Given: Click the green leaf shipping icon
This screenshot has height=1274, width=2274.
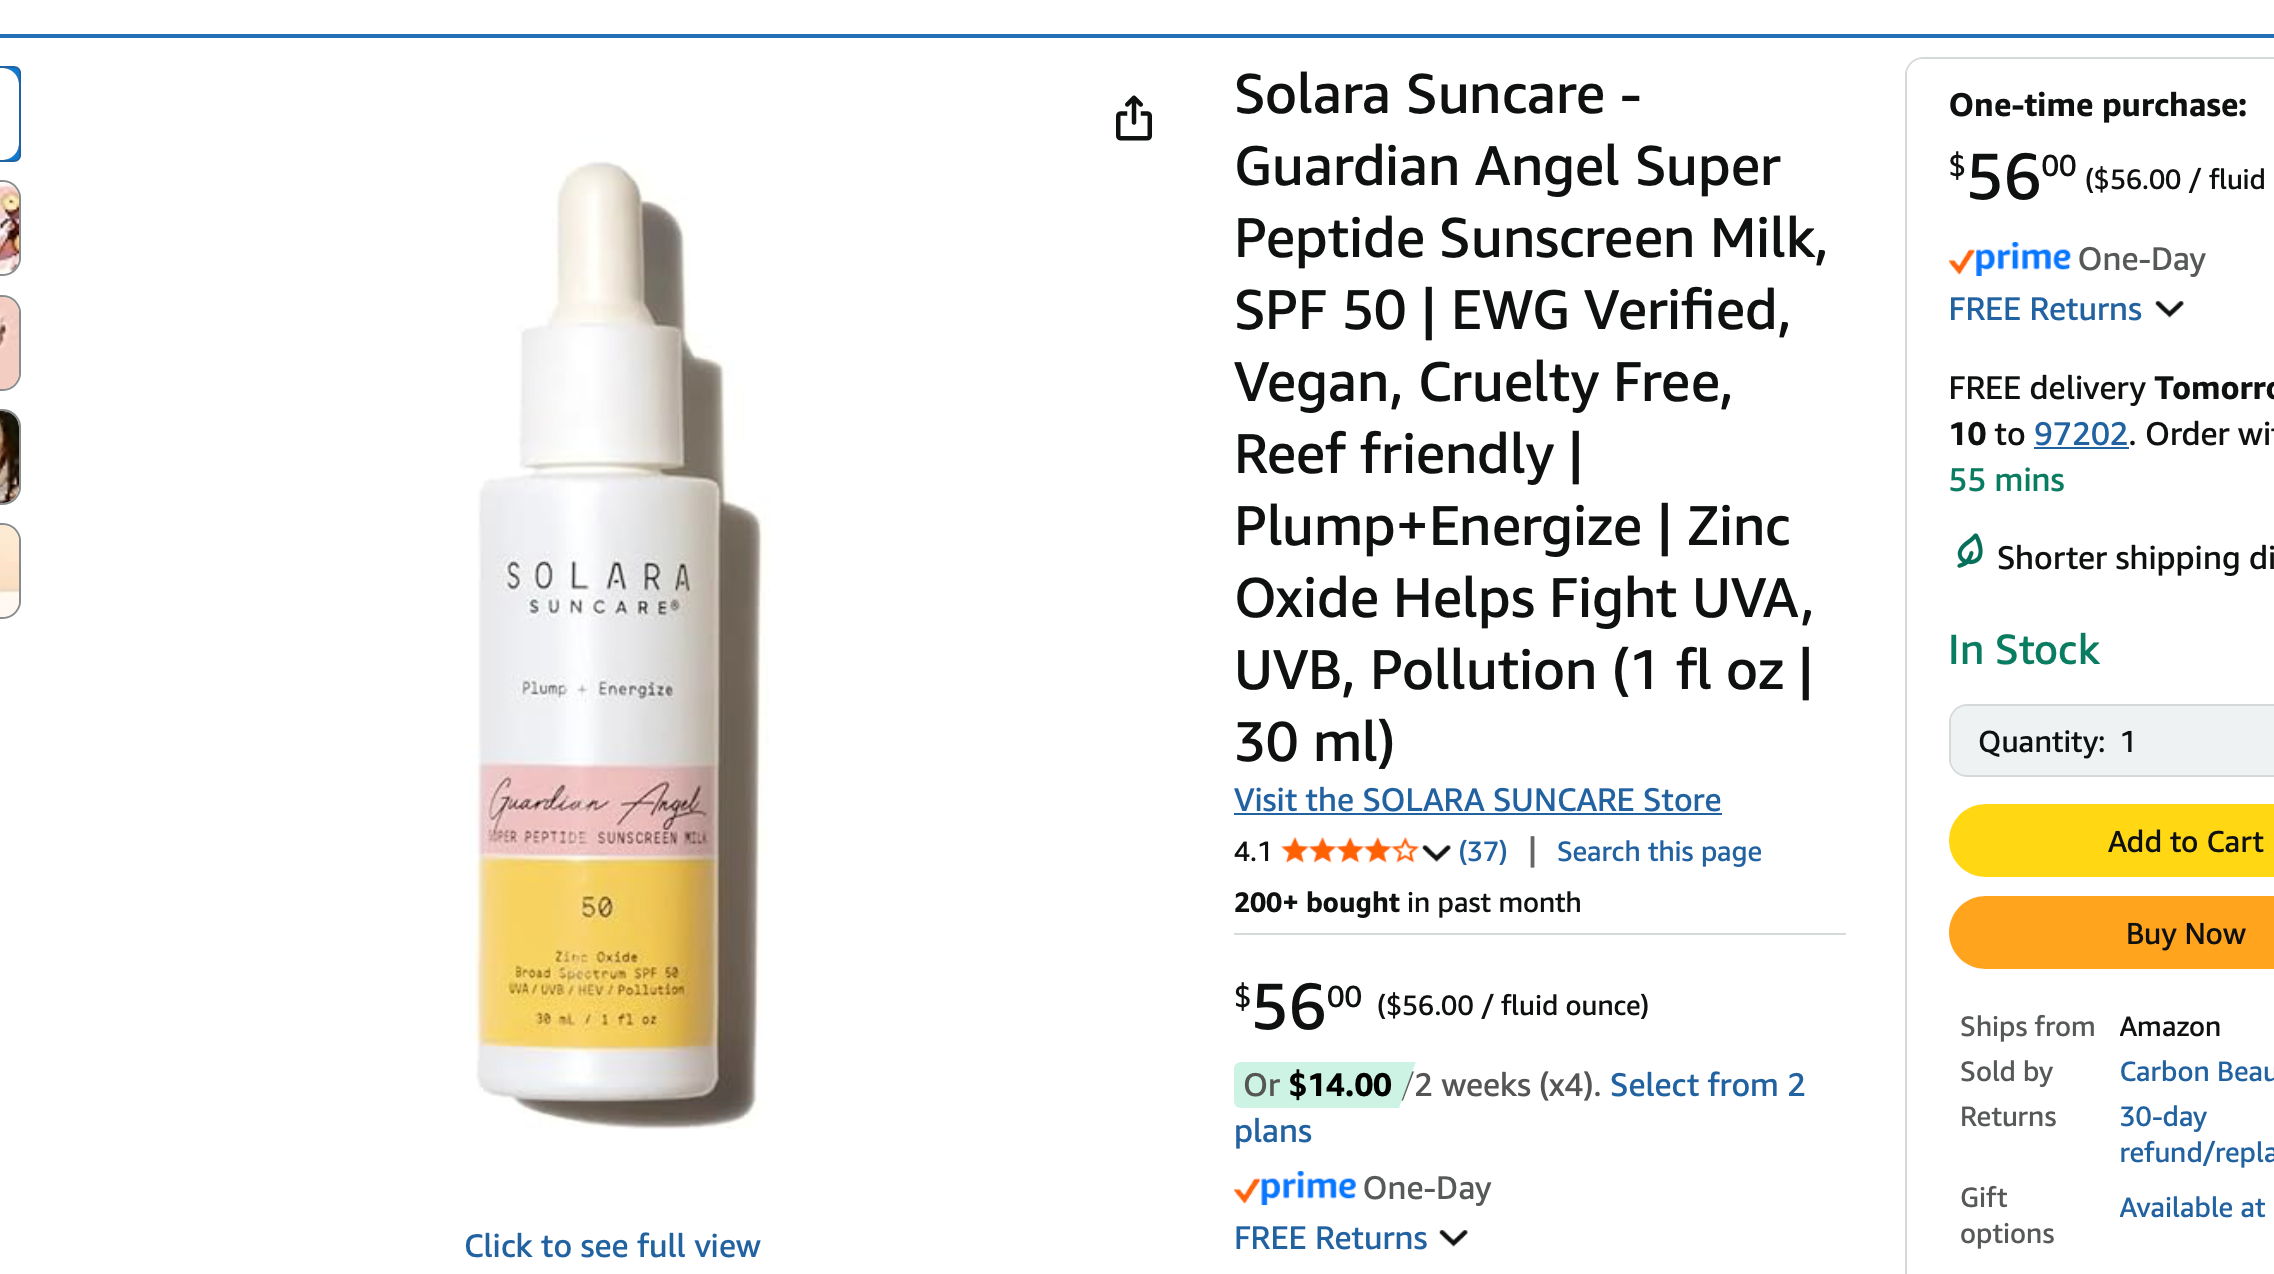Looking at the screenshot, I should [1969, 552].
